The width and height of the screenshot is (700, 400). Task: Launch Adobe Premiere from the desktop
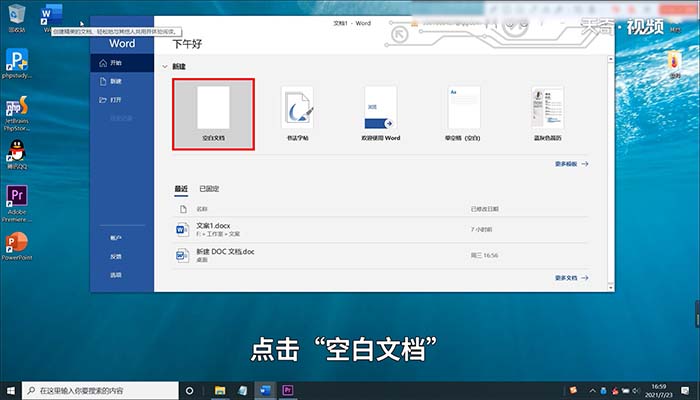[x=17, y=204]
